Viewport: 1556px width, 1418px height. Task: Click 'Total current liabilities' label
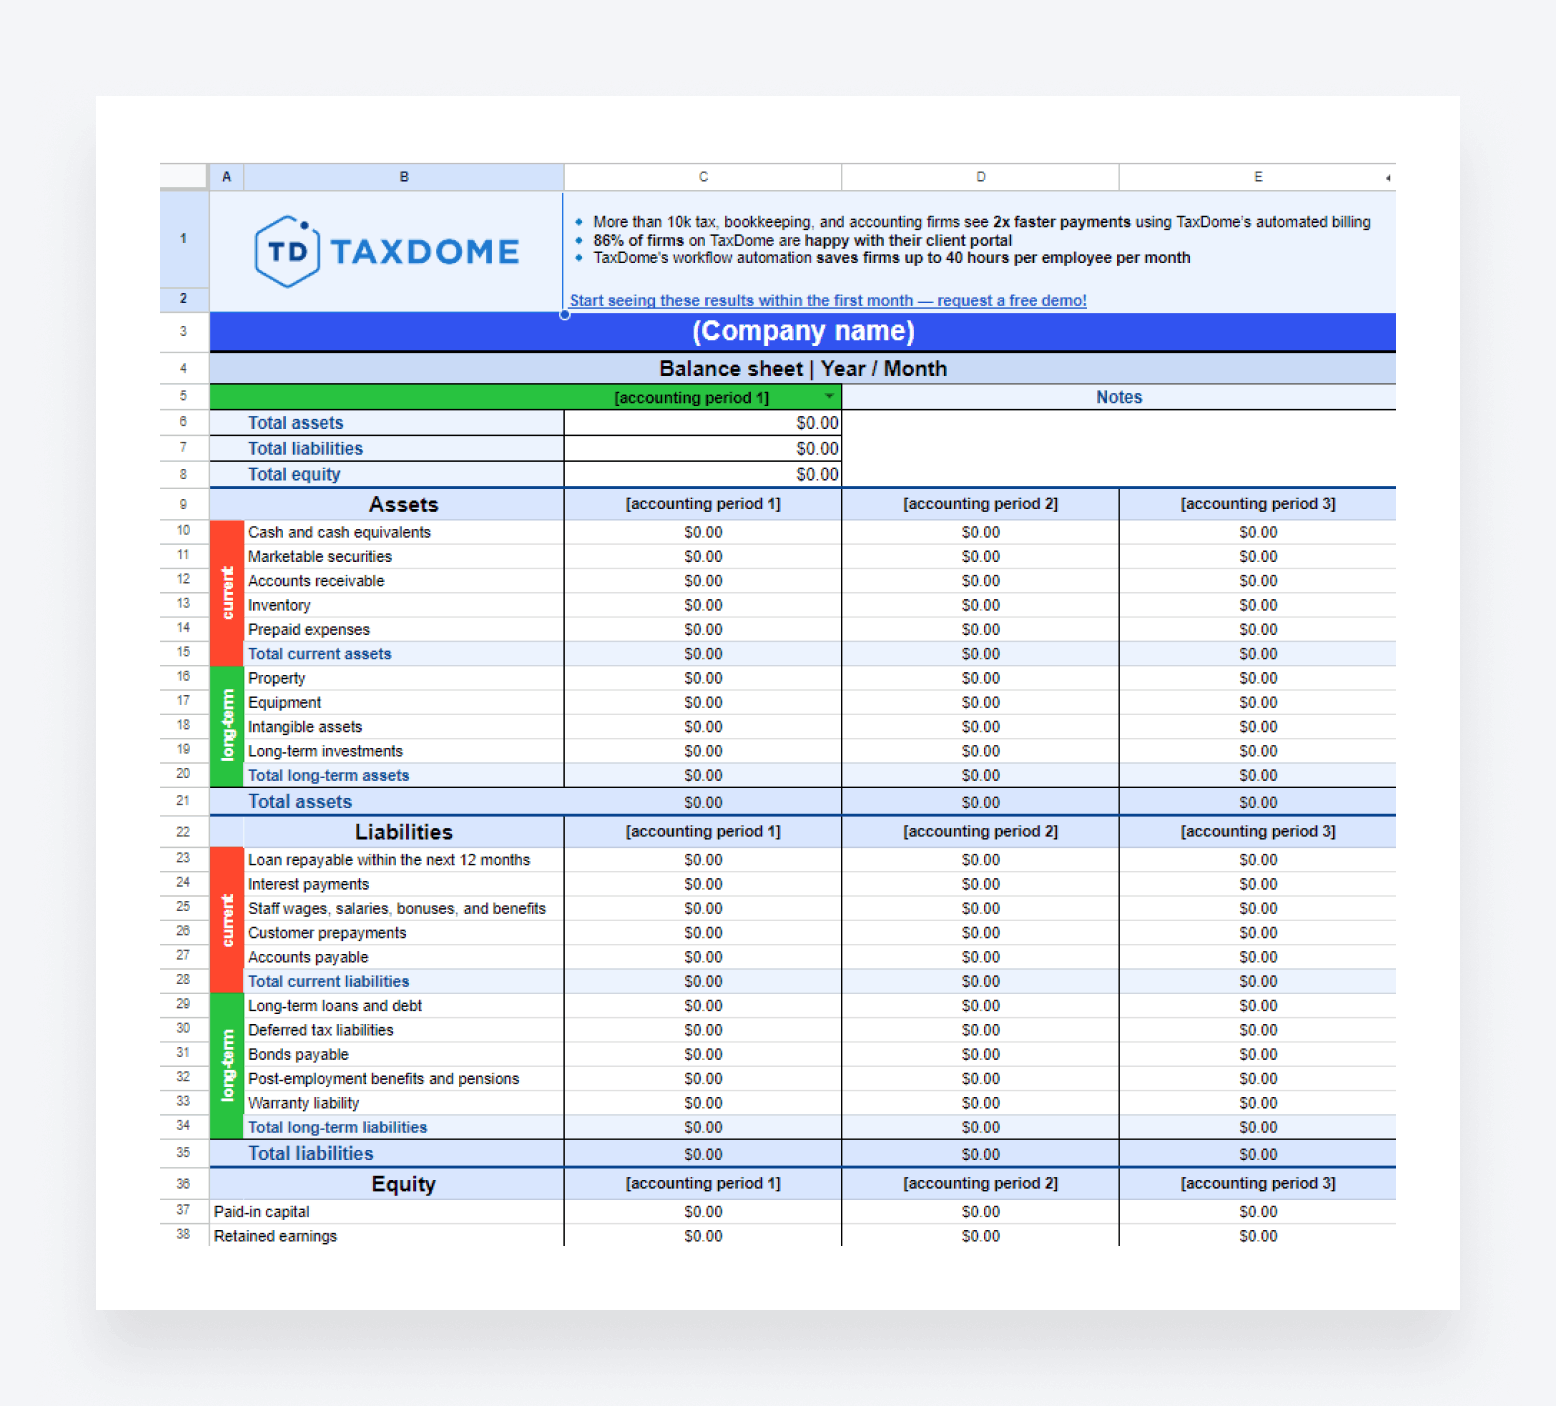click(x=328, y=981)
